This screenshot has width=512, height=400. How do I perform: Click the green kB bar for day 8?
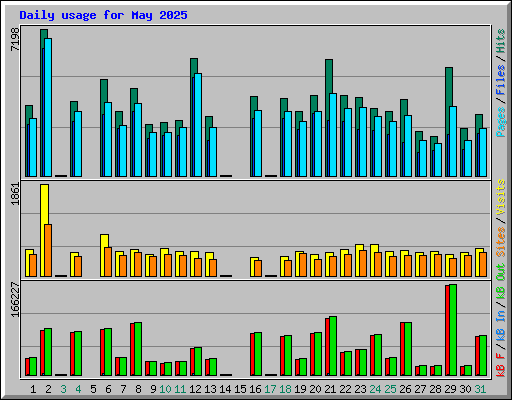(138, 349)
